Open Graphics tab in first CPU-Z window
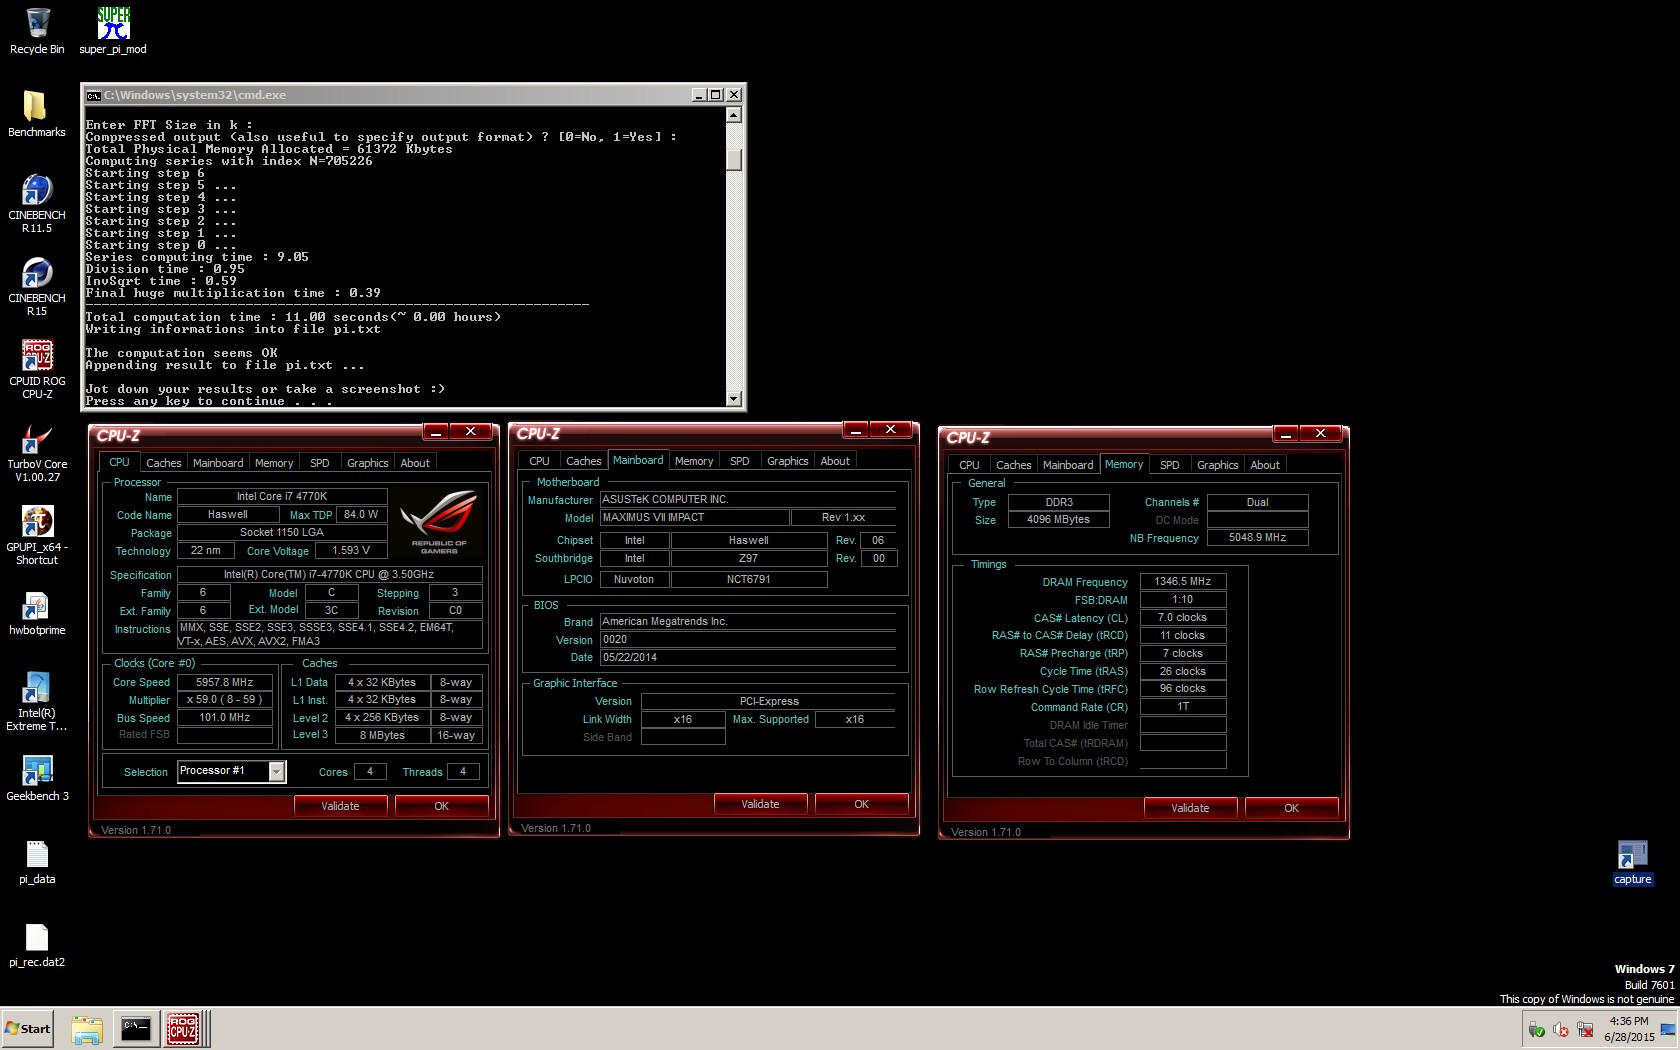This screenshot has height=1050, width=1680. click(368, 463)
